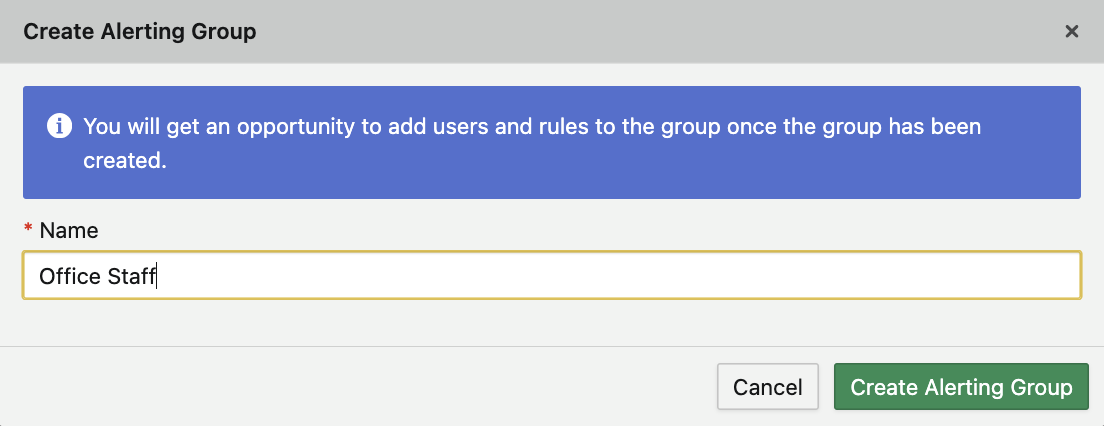Click the Name field label
Screen dimensions: 1104x426
[x=69, y=230]
